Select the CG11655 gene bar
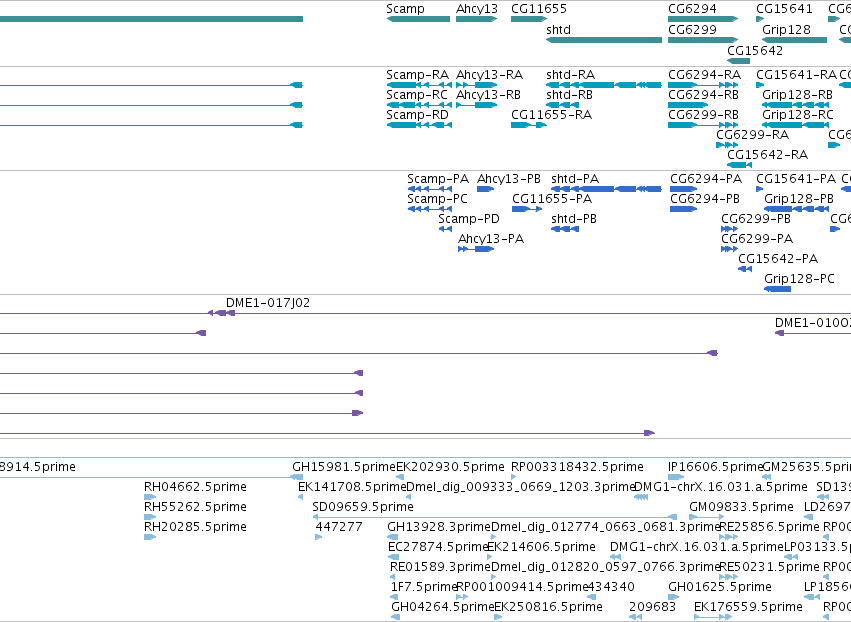This screenshot has width=851, height=622. click(x=529, y=19)
